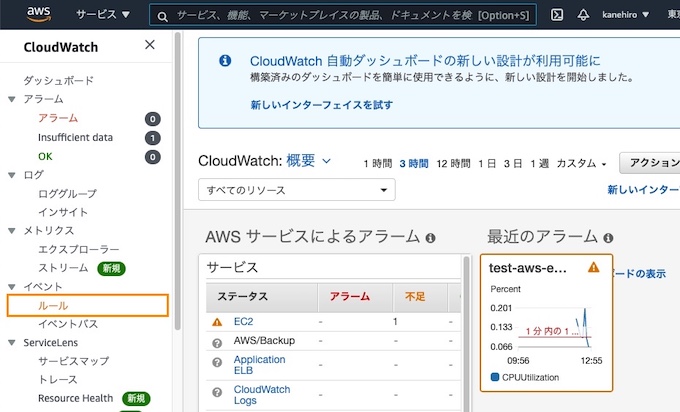
Task: Close the CloudWatch side navigation panel
Action: coord(150,45)
